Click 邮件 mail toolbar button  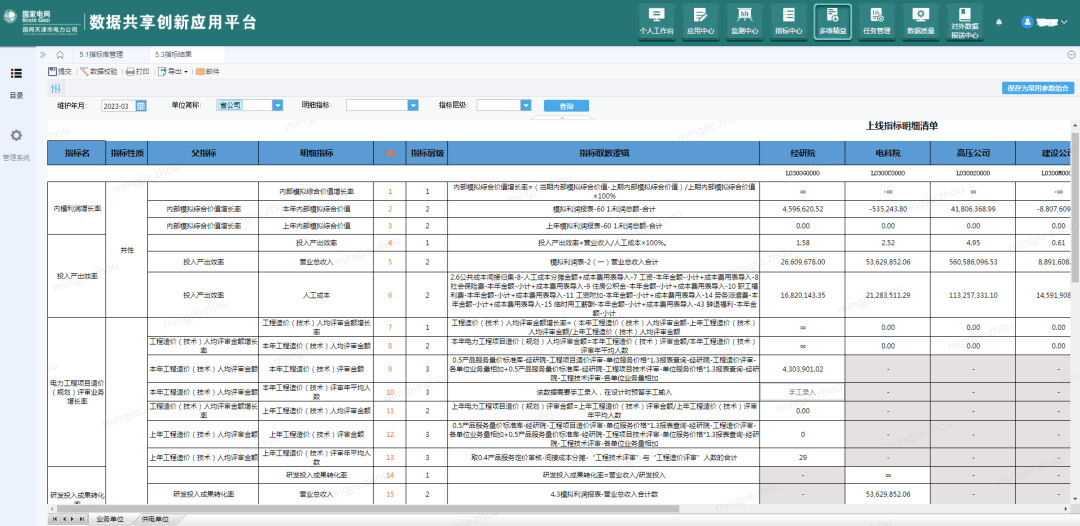click(x=208, y=71)
